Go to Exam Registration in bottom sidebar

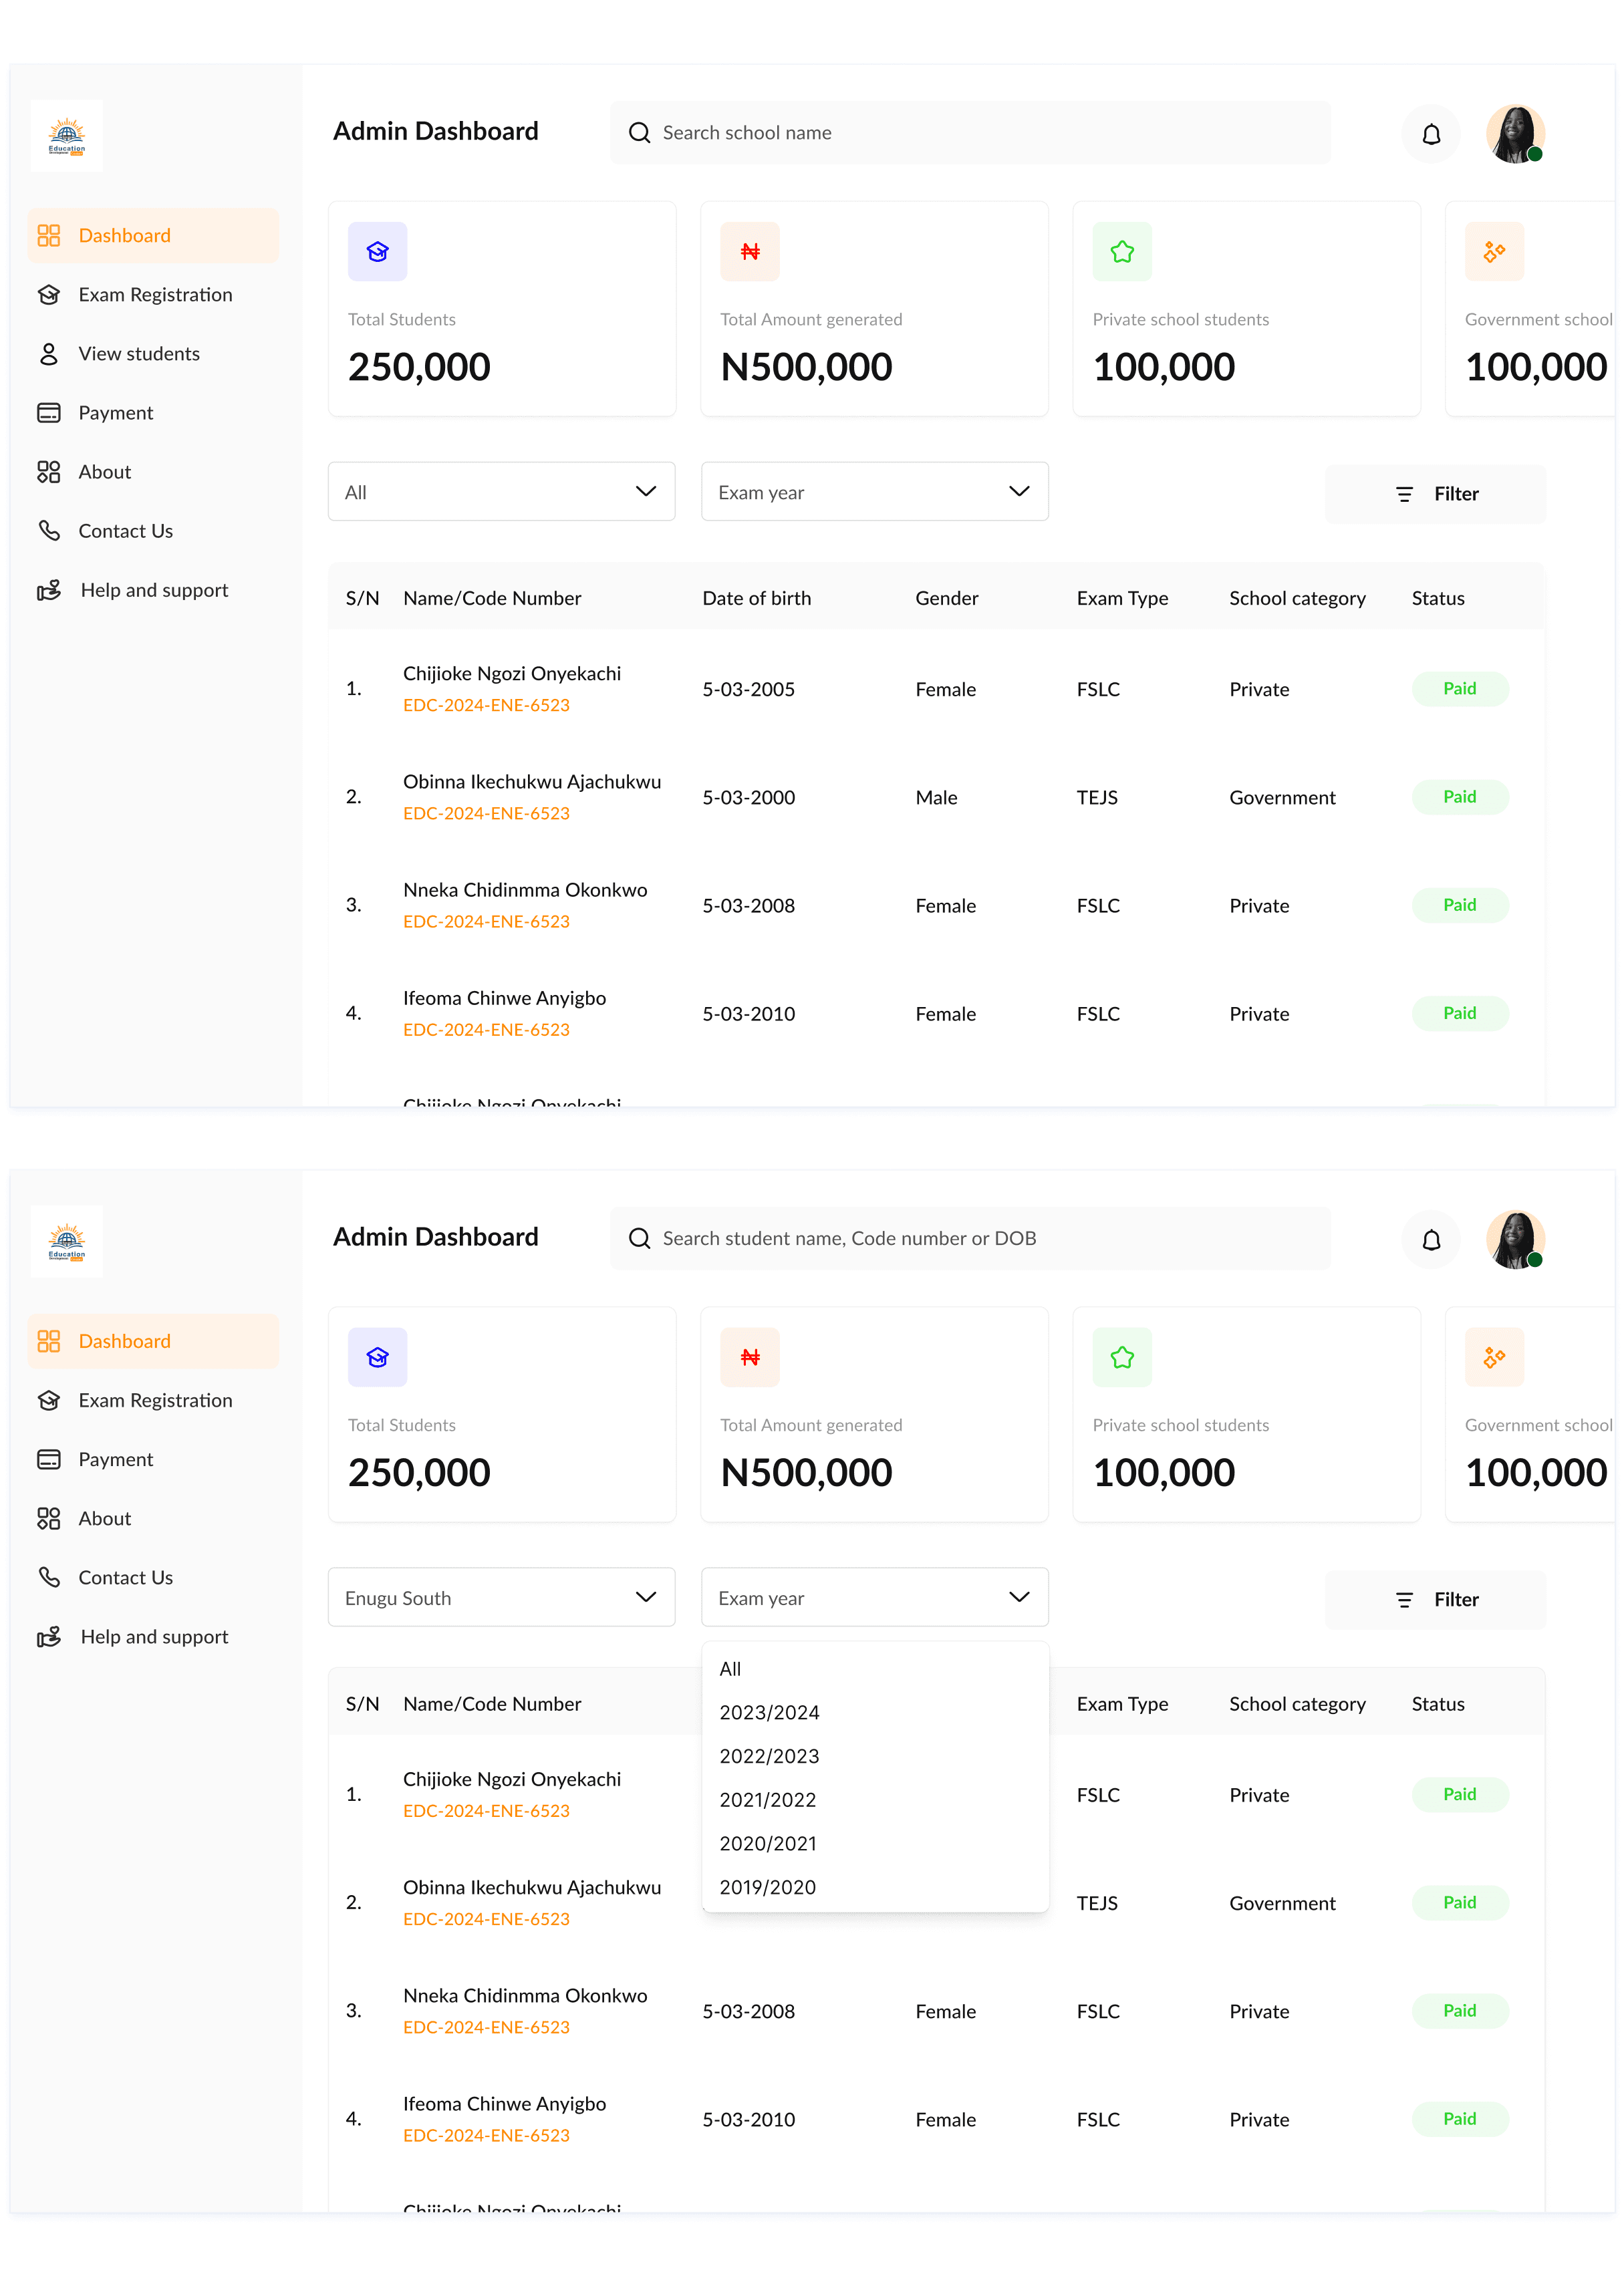point(155,1401)
